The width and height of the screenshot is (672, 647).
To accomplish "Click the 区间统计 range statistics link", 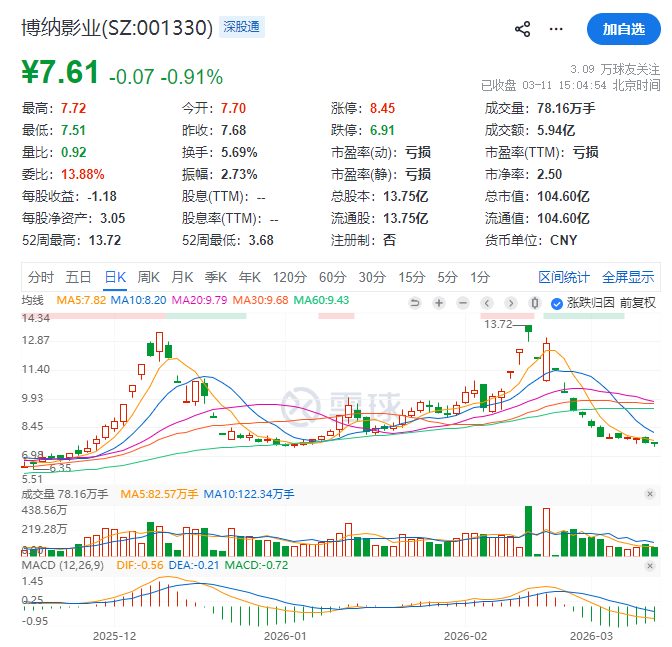I will 564,277.
